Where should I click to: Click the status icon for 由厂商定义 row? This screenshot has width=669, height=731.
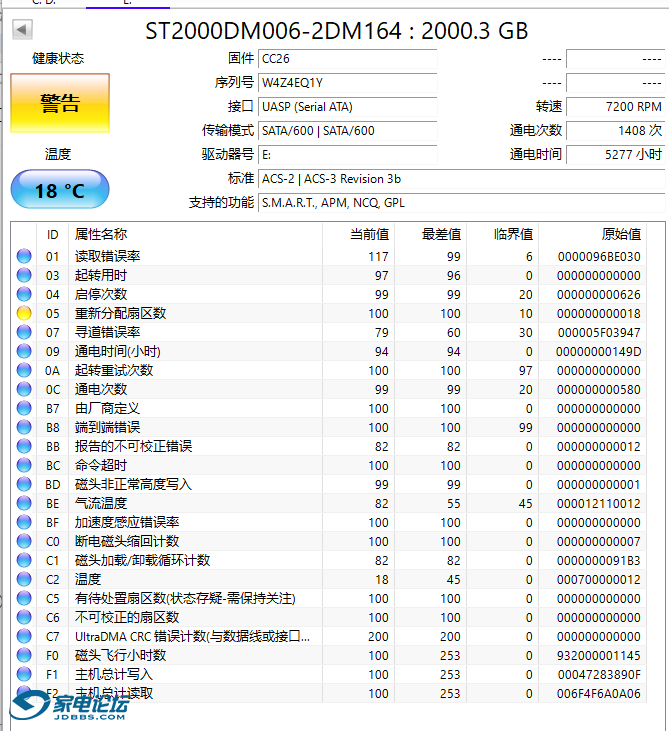point(24,408)
